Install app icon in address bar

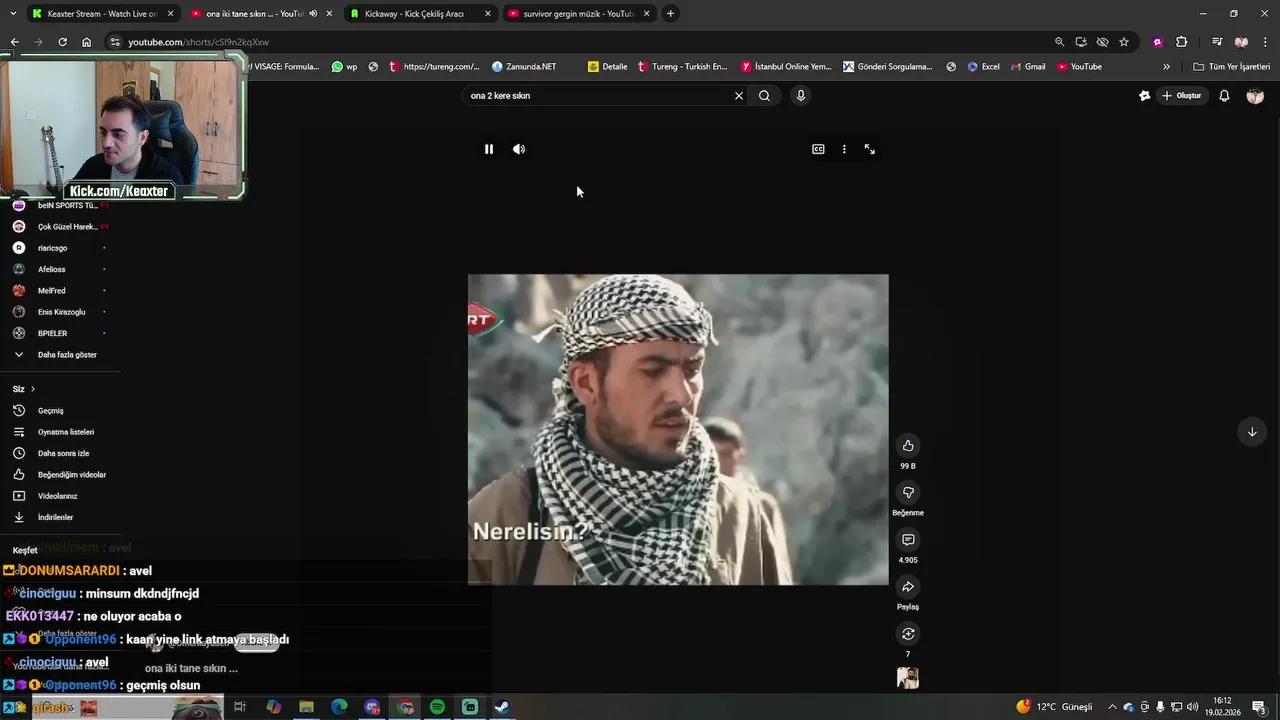(x=1081, y=42)
